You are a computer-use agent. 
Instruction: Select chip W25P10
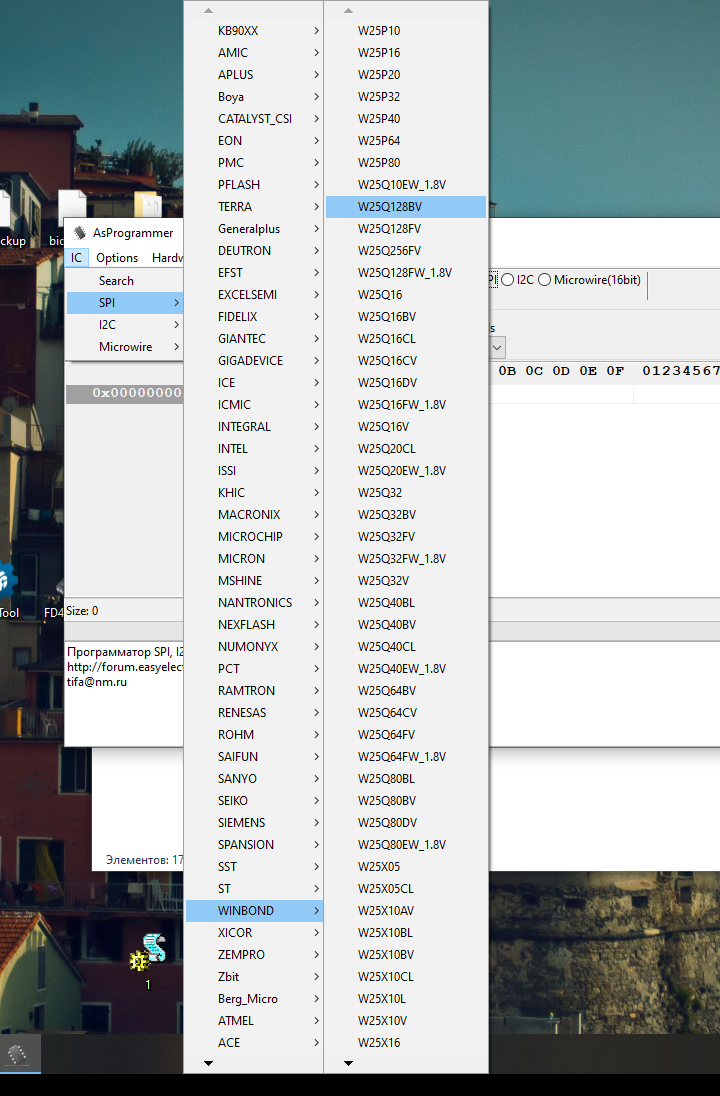pos(405,31)
